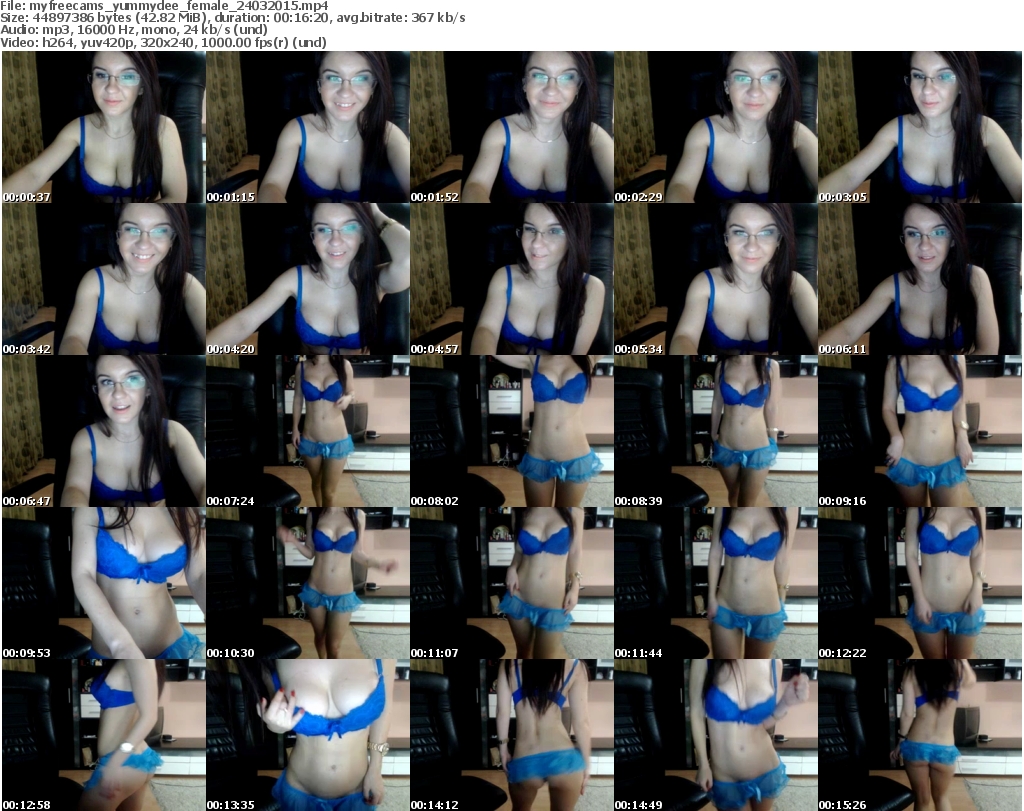This screenshot has width=1024, height=811.
Task: Pick the thumbnail stamped 00:04:20
Action: [308, 279]
